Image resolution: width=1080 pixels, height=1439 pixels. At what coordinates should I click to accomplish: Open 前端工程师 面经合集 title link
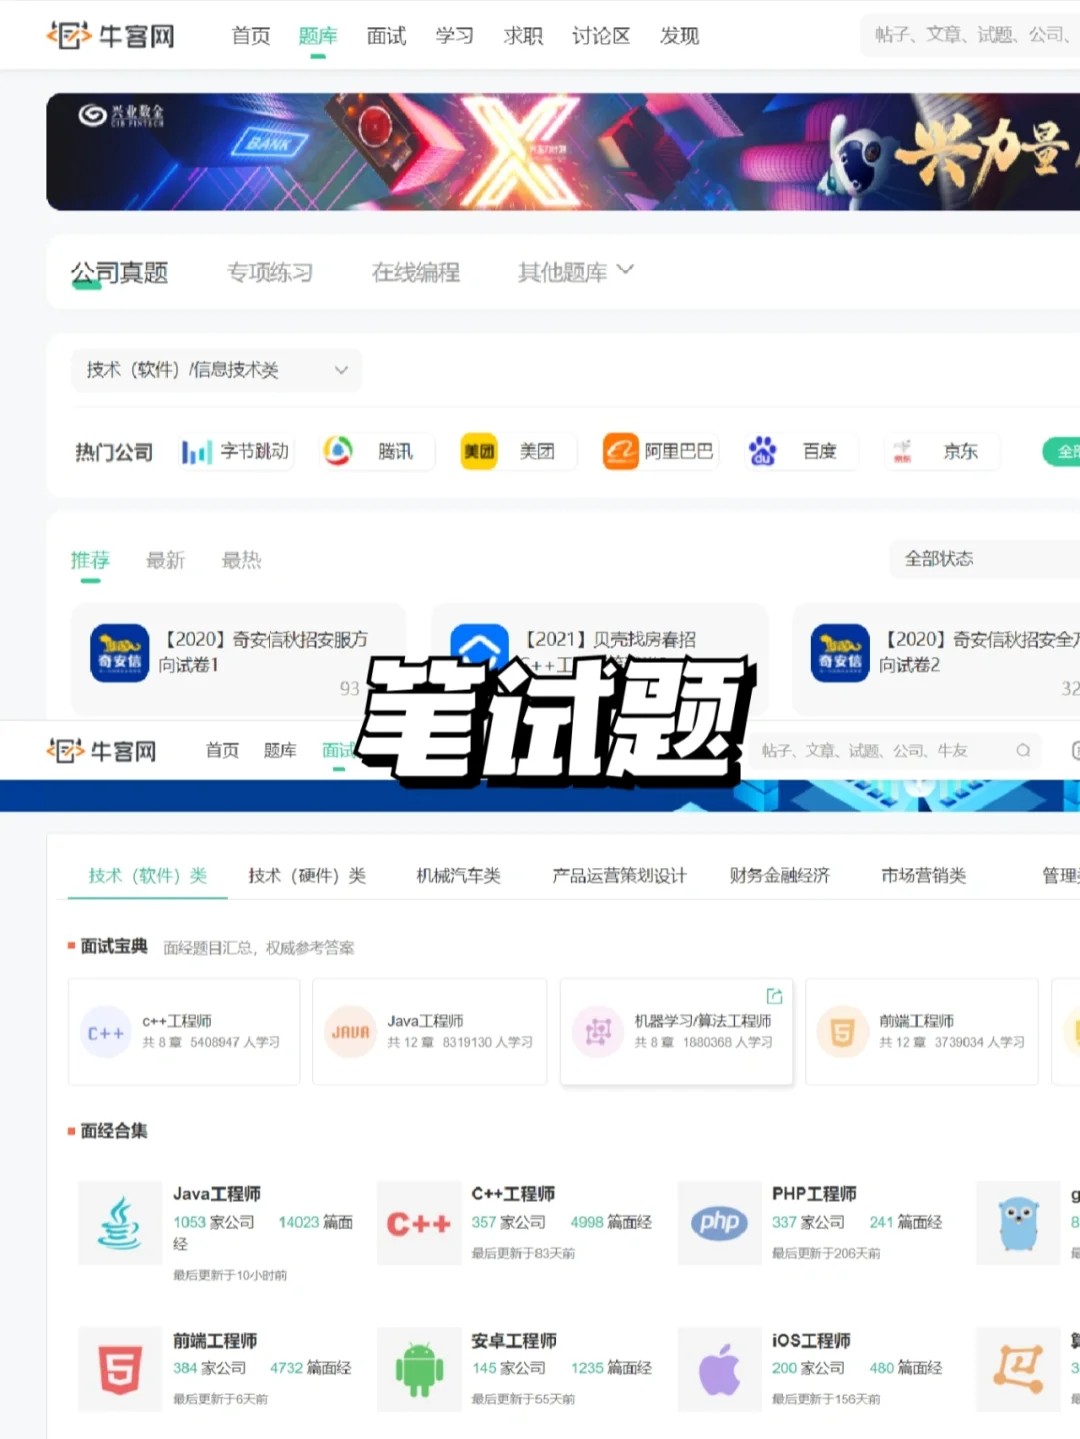[215, 1341]
